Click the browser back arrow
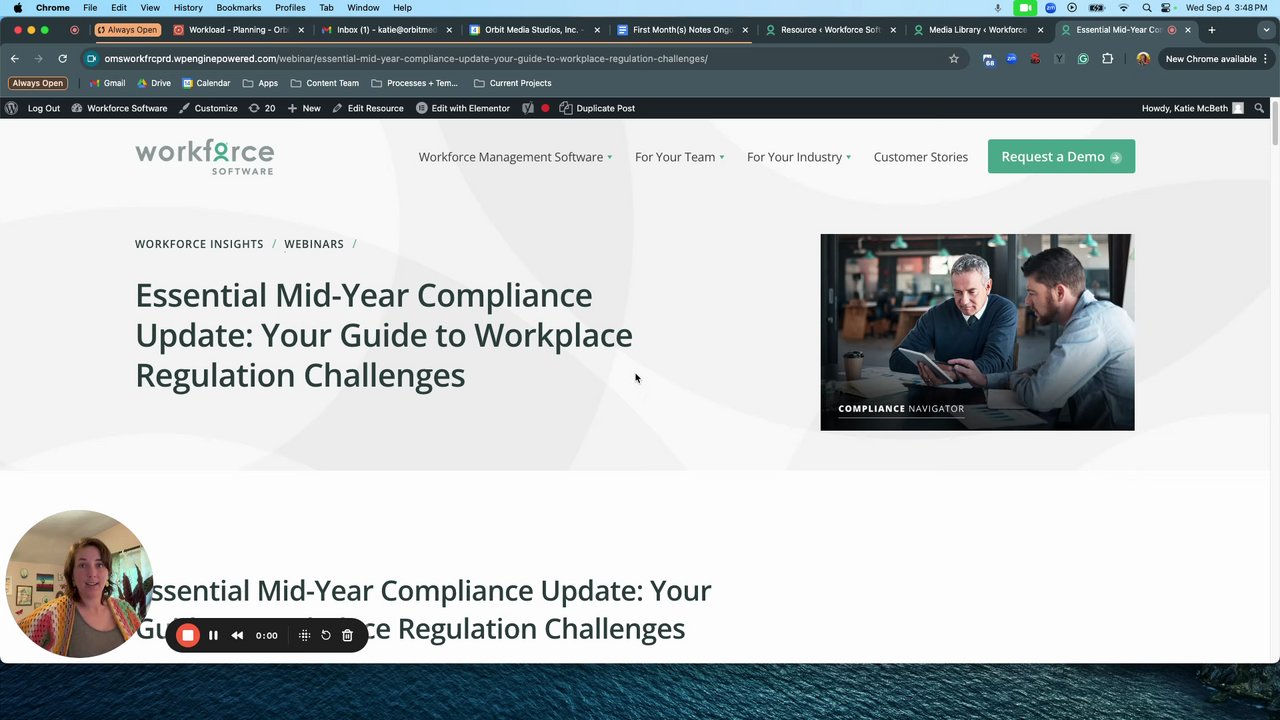The width and height of the screenshot is (1280, 720). tap(15, 59)
